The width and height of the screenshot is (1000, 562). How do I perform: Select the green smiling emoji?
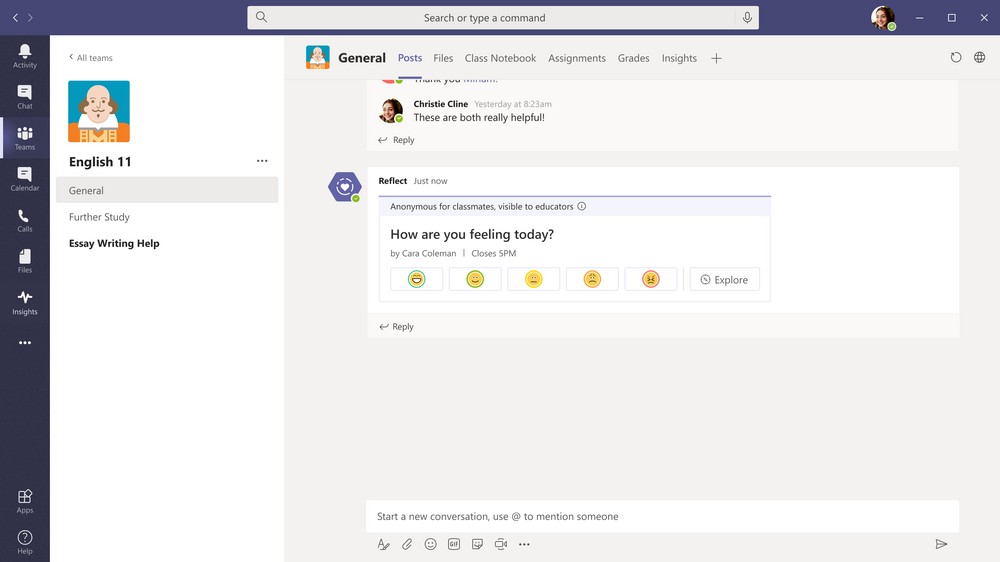(475, 279)
